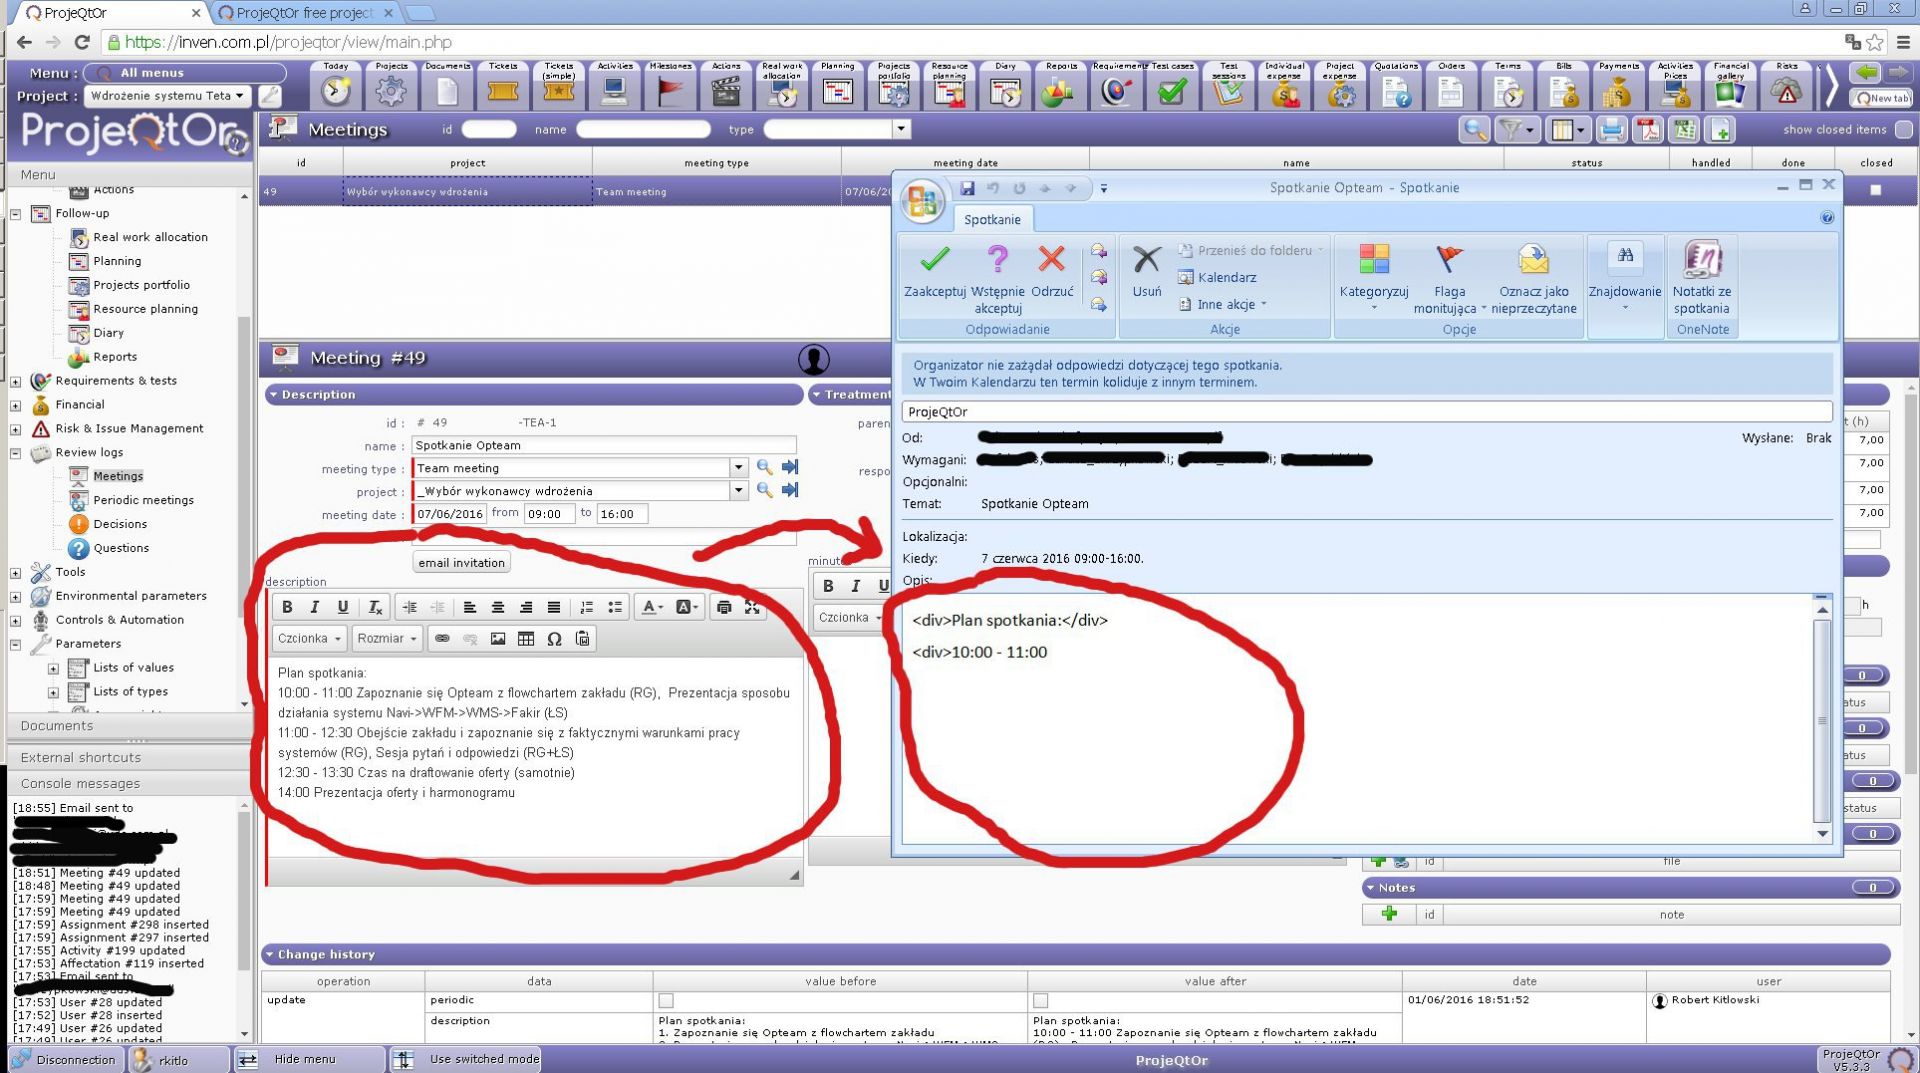This screenshot has height=1073, width=1920.
Task: Click the Meetings list search magnifier
Action: pyautogui.click(x=1474, y=130)
